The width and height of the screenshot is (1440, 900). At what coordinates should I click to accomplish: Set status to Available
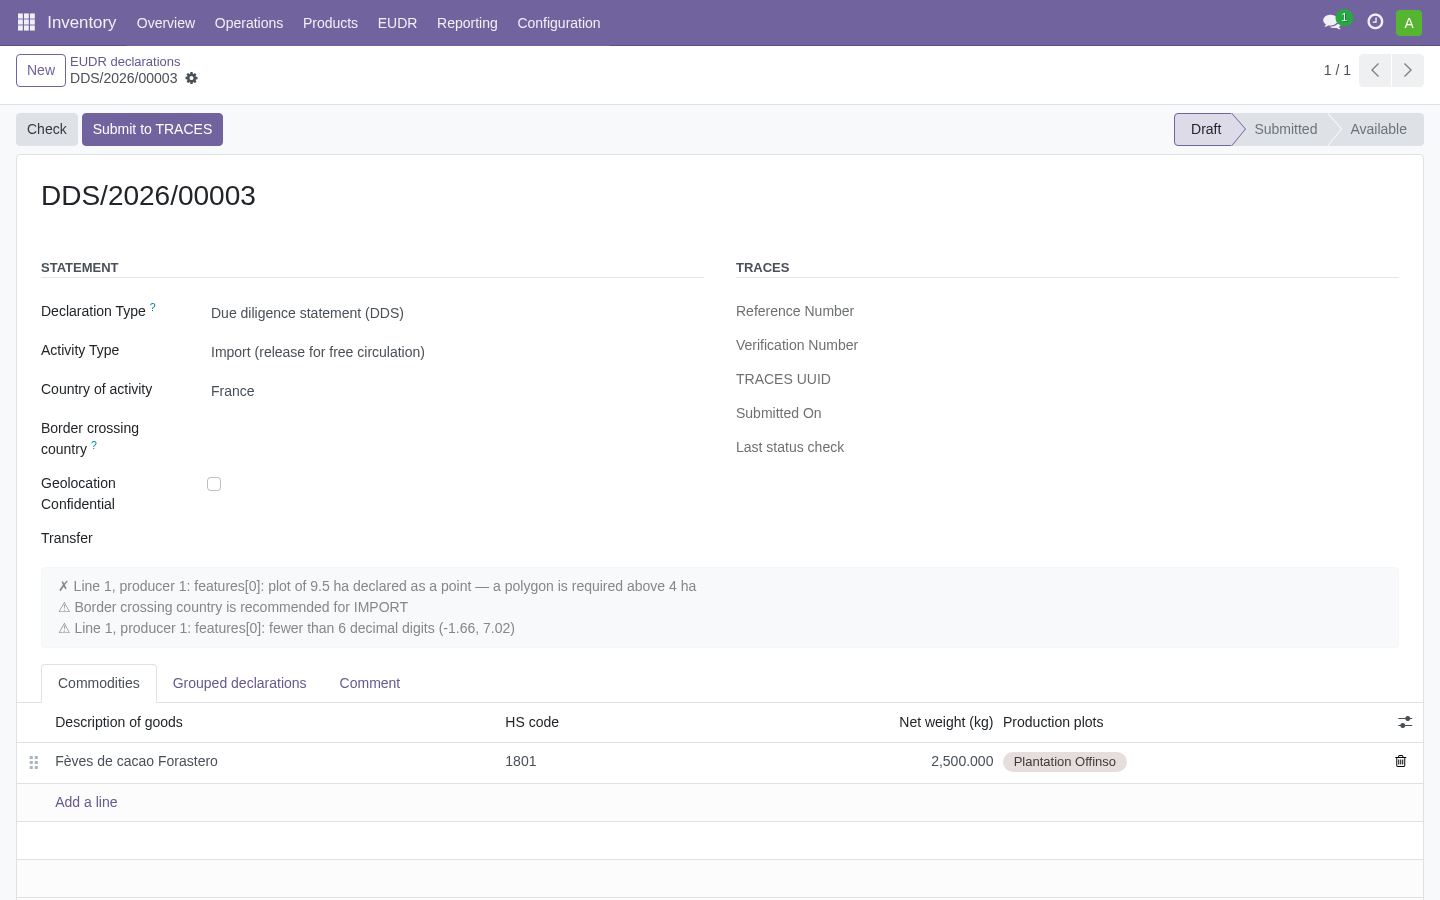(x=1378, y=129)
